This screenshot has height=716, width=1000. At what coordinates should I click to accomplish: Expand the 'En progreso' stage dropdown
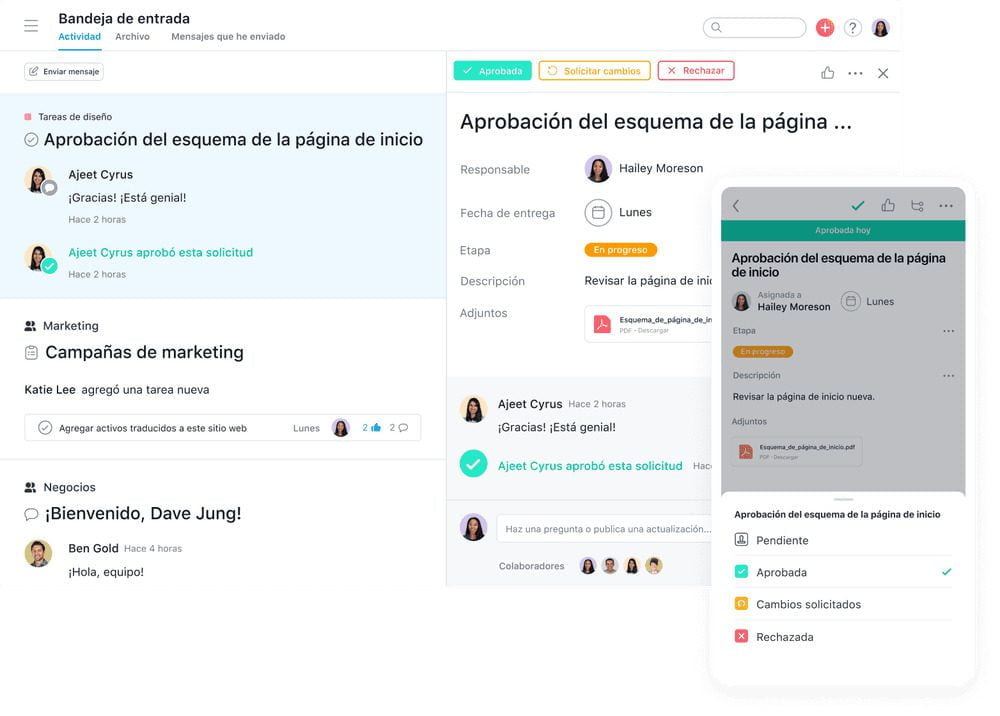(x=620, y=250)
